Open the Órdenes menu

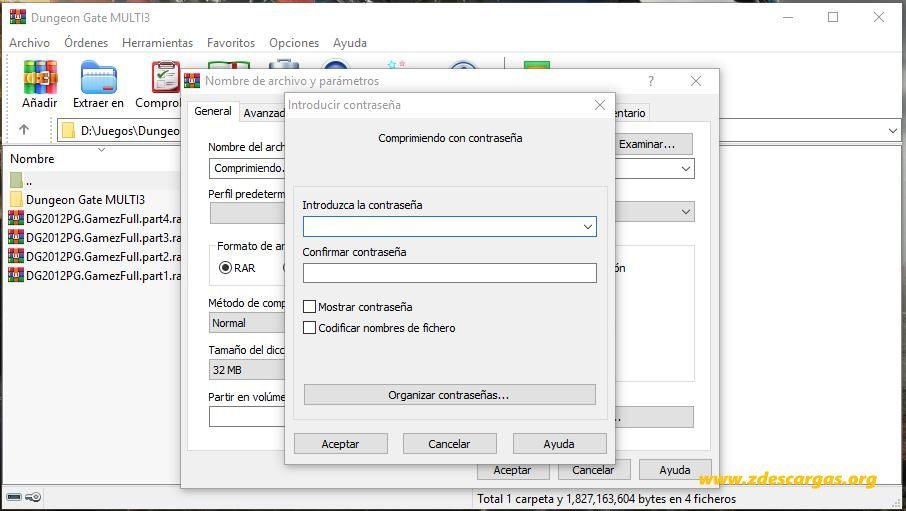tap(86, 43)
